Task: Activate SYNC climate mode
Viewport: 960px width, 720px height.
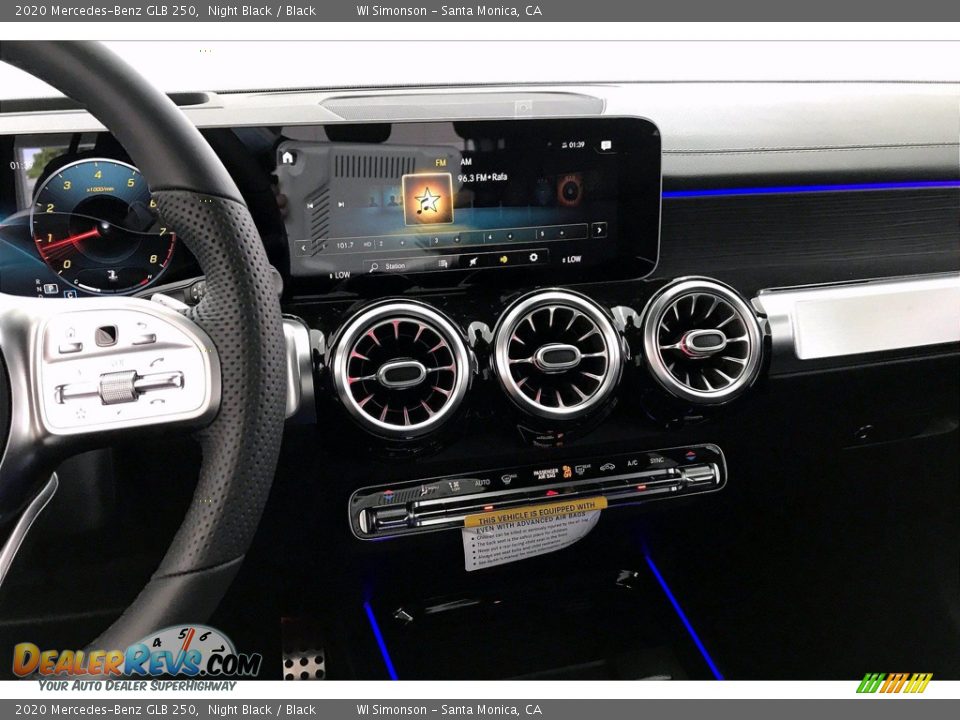Action: click(x=658, y=459)
